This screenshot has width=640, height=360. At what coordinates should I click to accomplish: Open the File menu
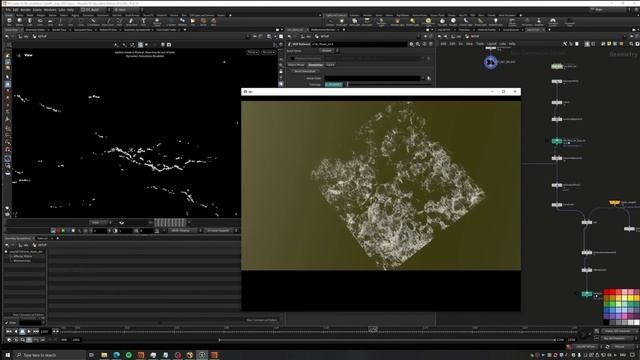click(x=8, y=9)
